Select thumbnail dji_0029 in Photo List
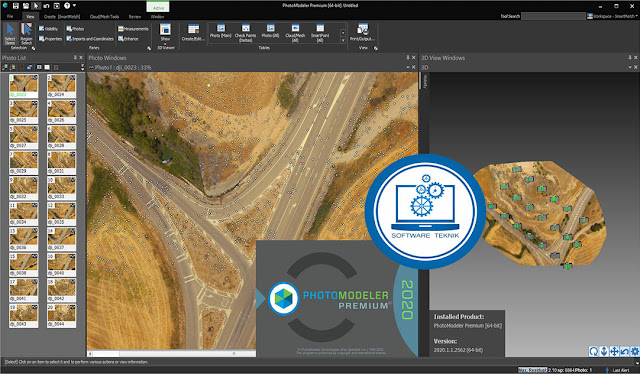The width and height of the screenshot is (640, 374). 24,163
